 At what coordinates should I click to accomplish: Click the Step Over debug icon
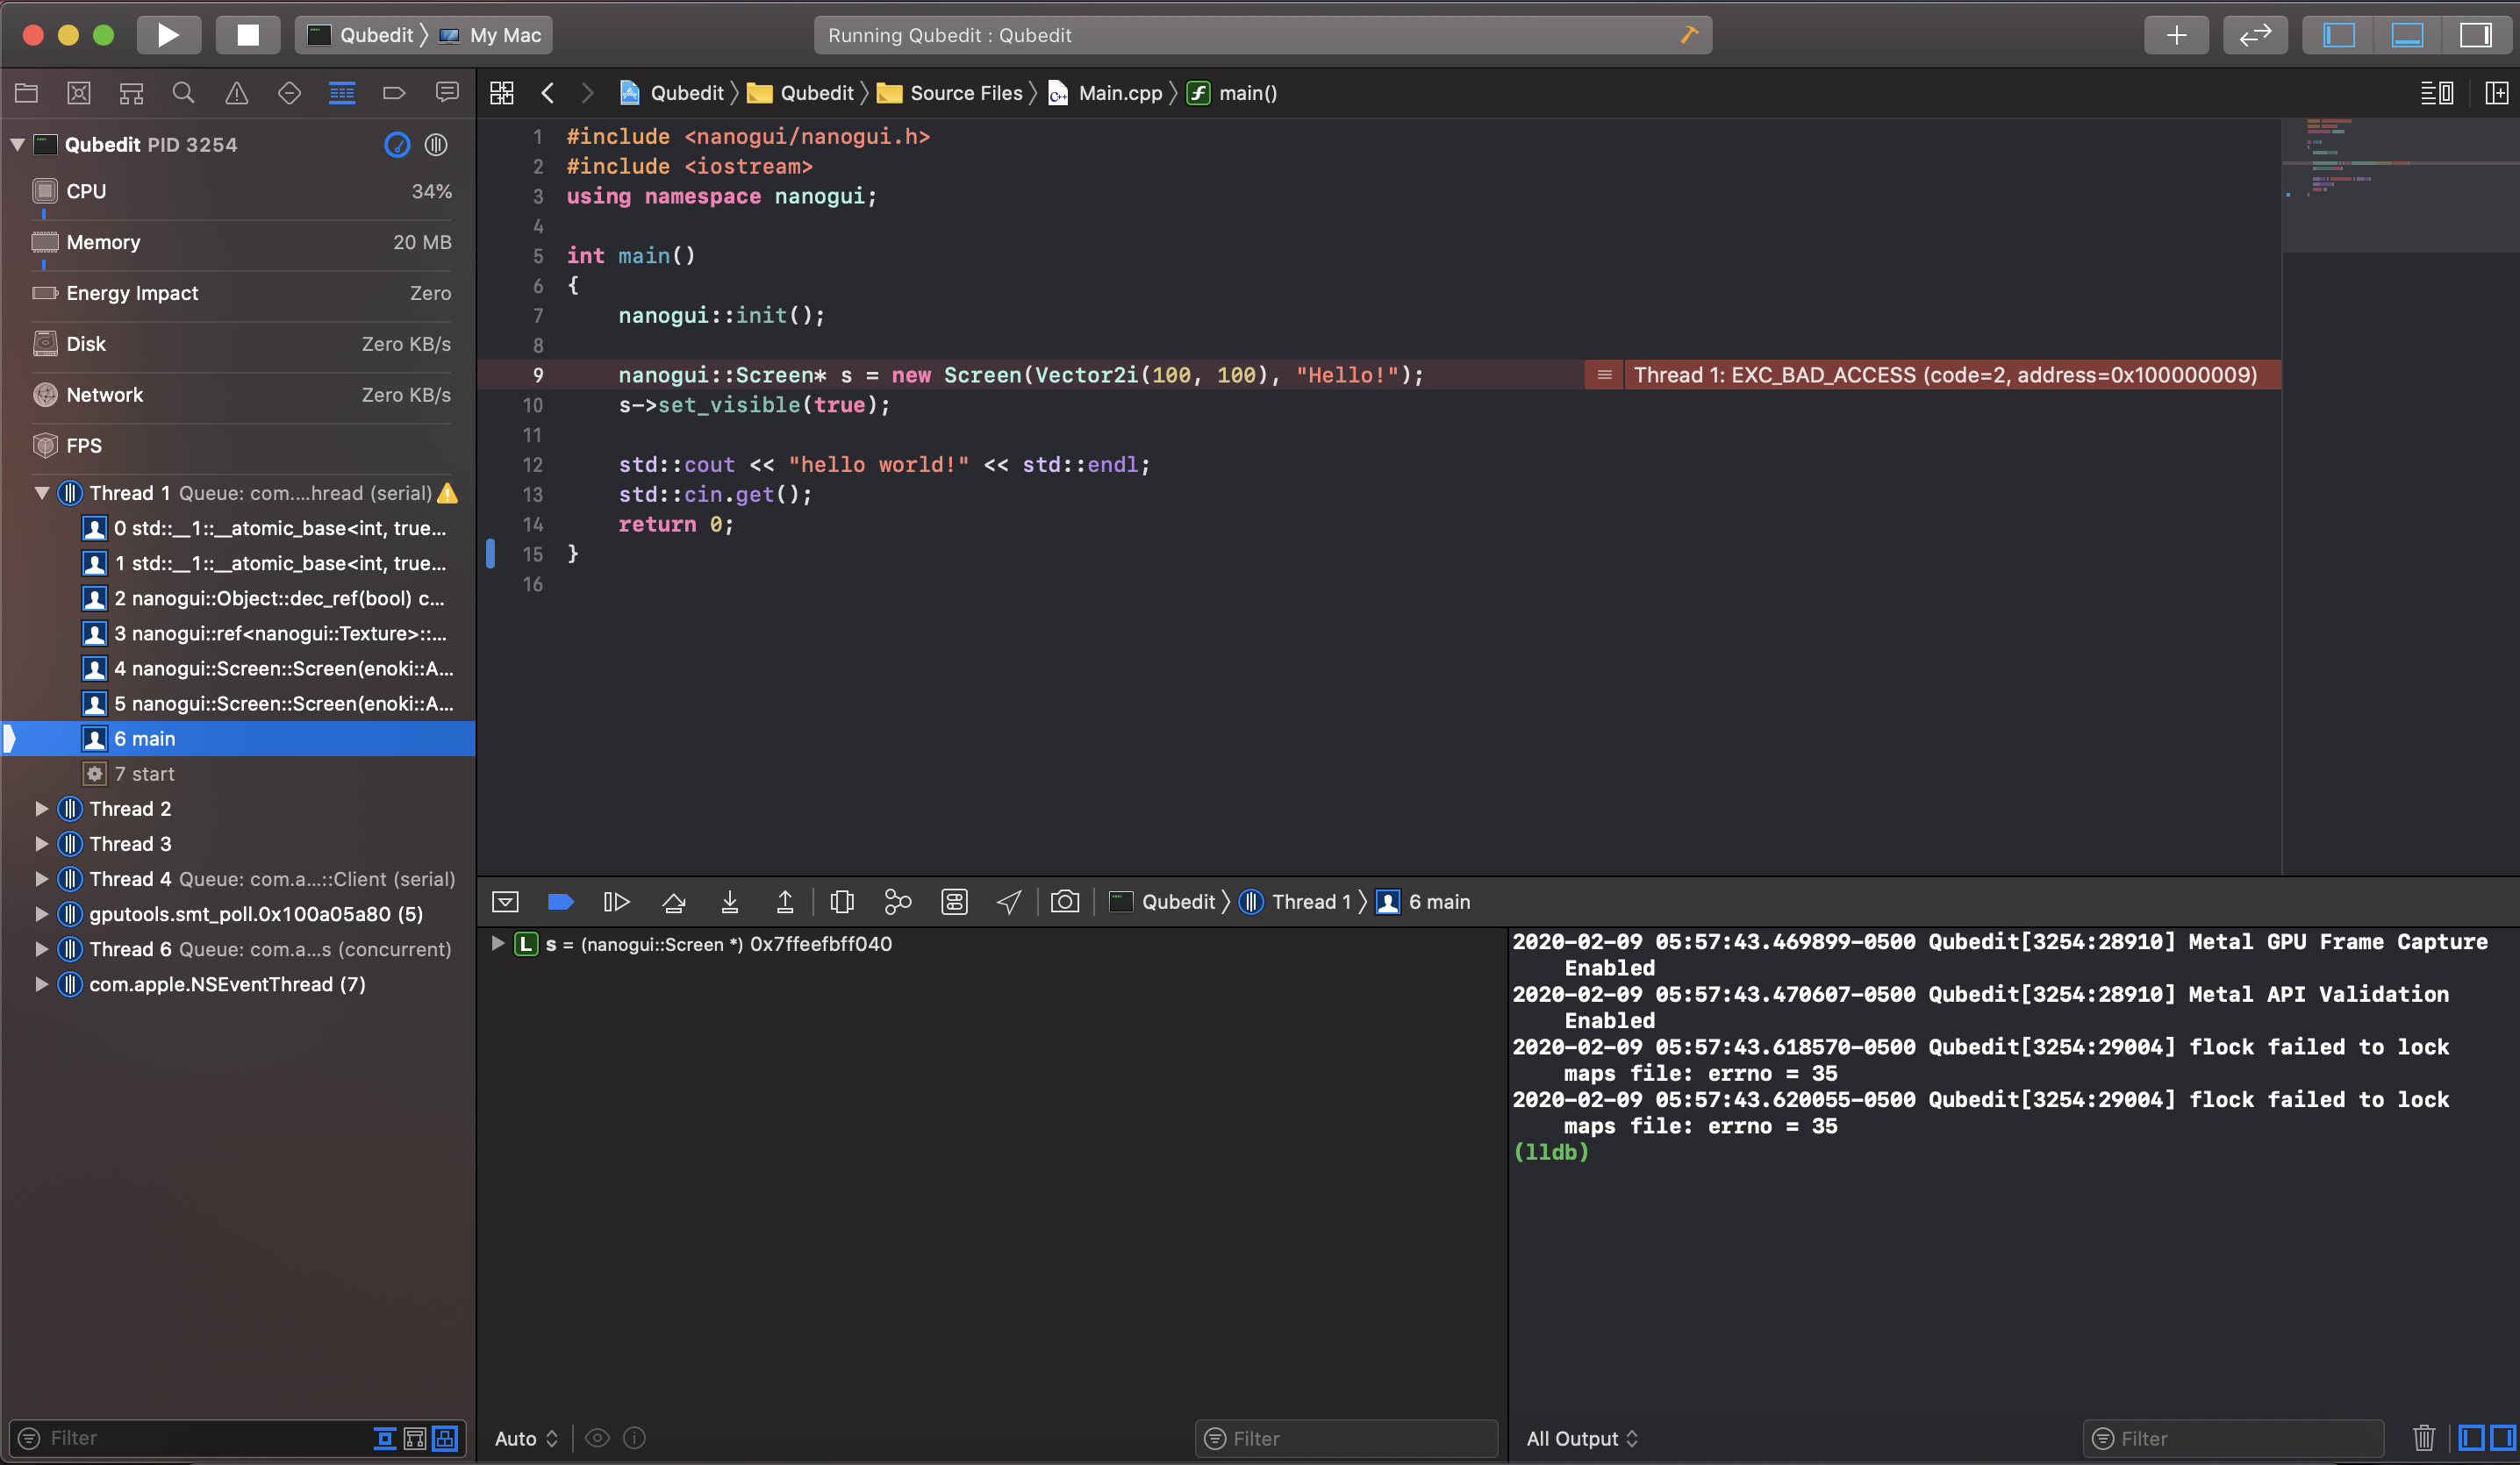pyautogui.click(x=673, y=902)
